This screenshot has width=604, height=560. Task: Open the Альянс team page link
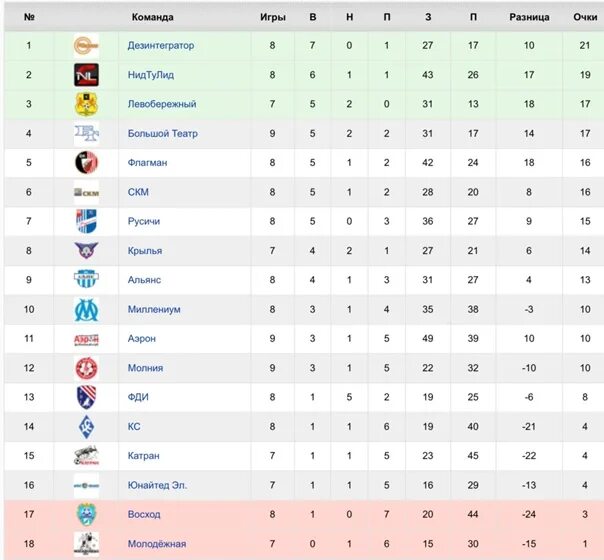pyautogui.click(x=144, y=280)
